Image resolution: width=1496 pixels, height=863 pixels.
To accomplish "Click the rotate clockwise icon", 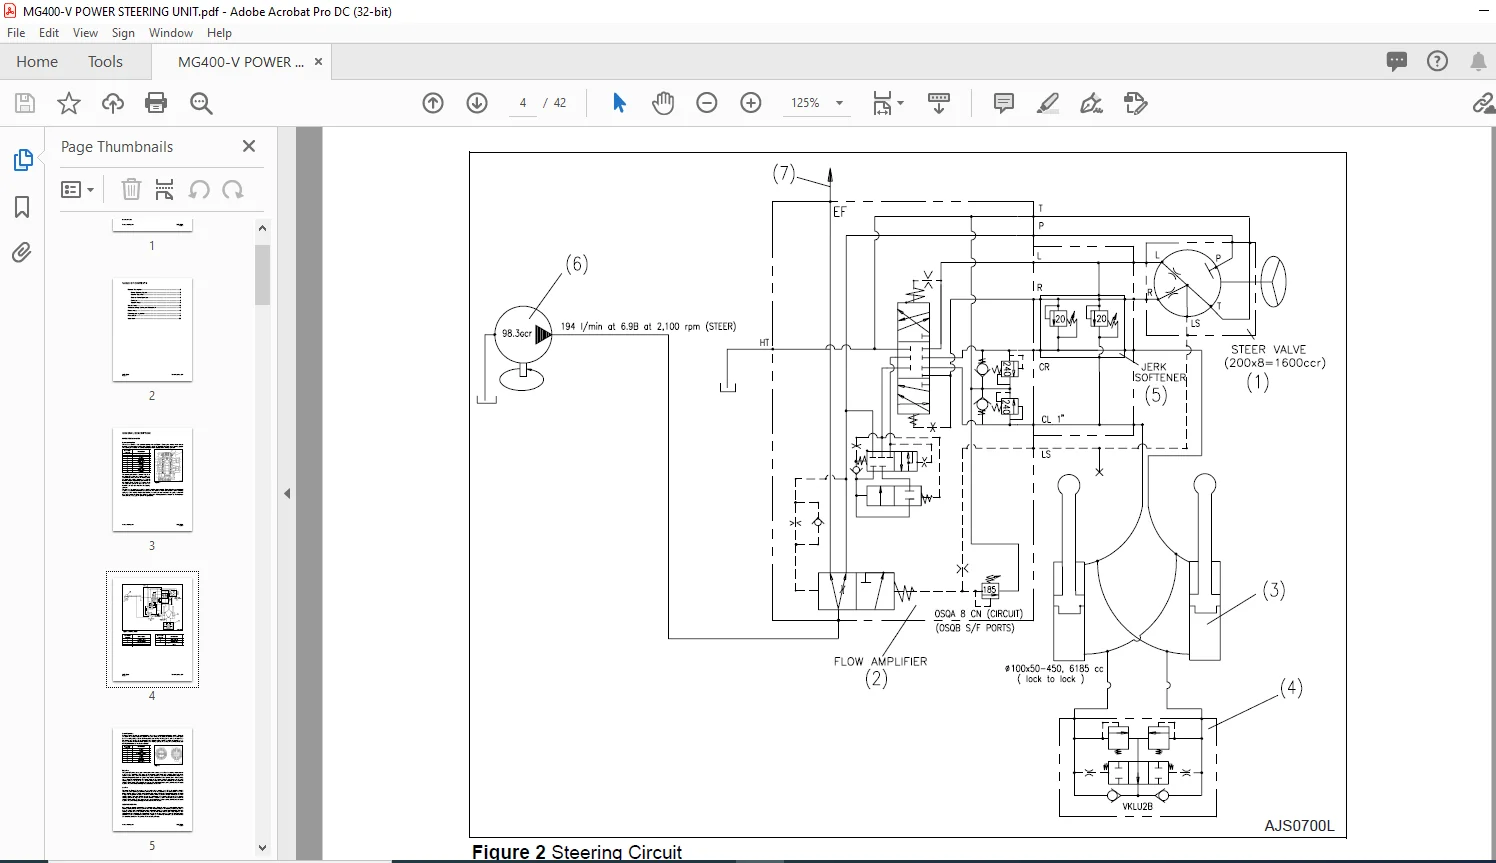I will [x=233, y=189].
